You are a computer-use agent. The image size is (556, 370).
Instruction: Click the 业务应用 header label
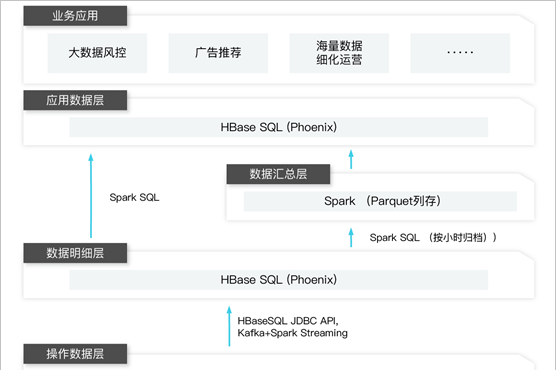[75, 16]
